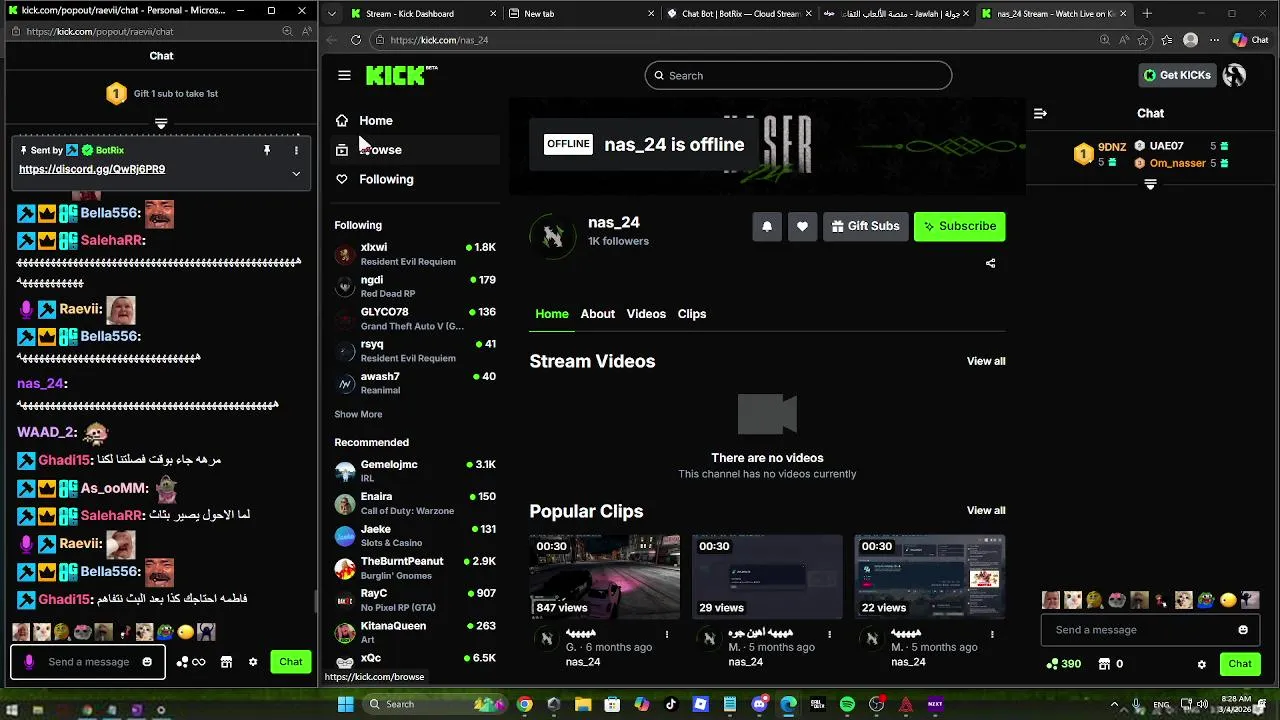Viewport: 1280px width, 720px height.
Task: Open KitanaQueen in the Recommended list
Action: [x=415, y=633]
